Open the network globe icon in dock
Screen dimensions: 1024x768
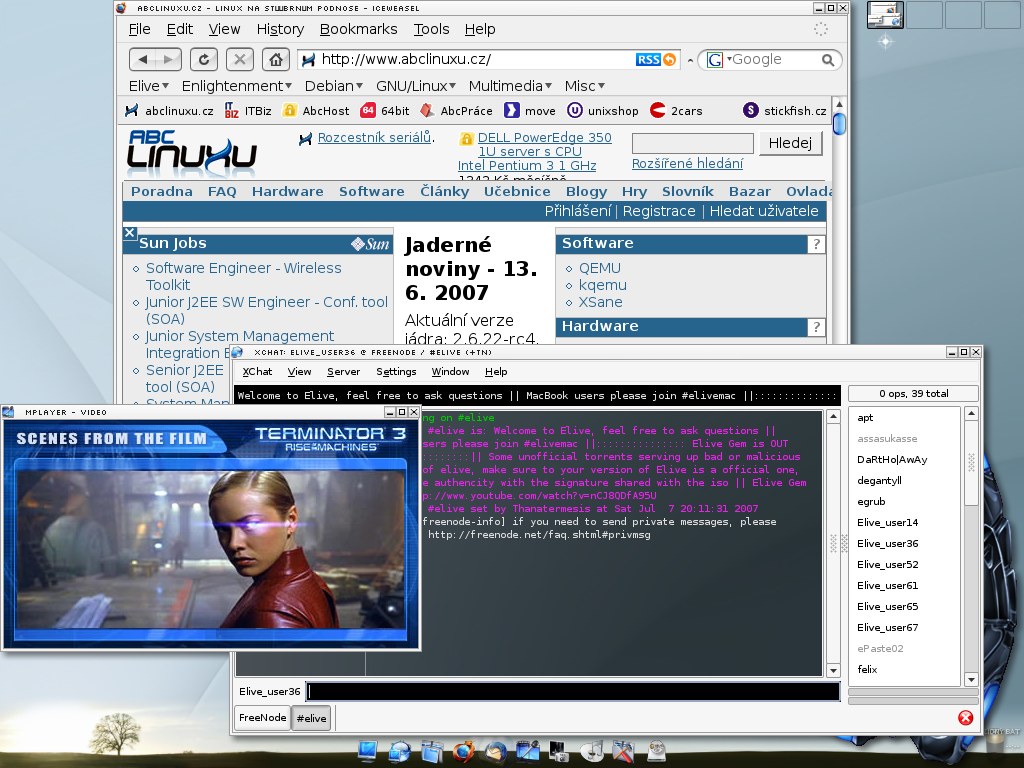click(x=399, y=751)
